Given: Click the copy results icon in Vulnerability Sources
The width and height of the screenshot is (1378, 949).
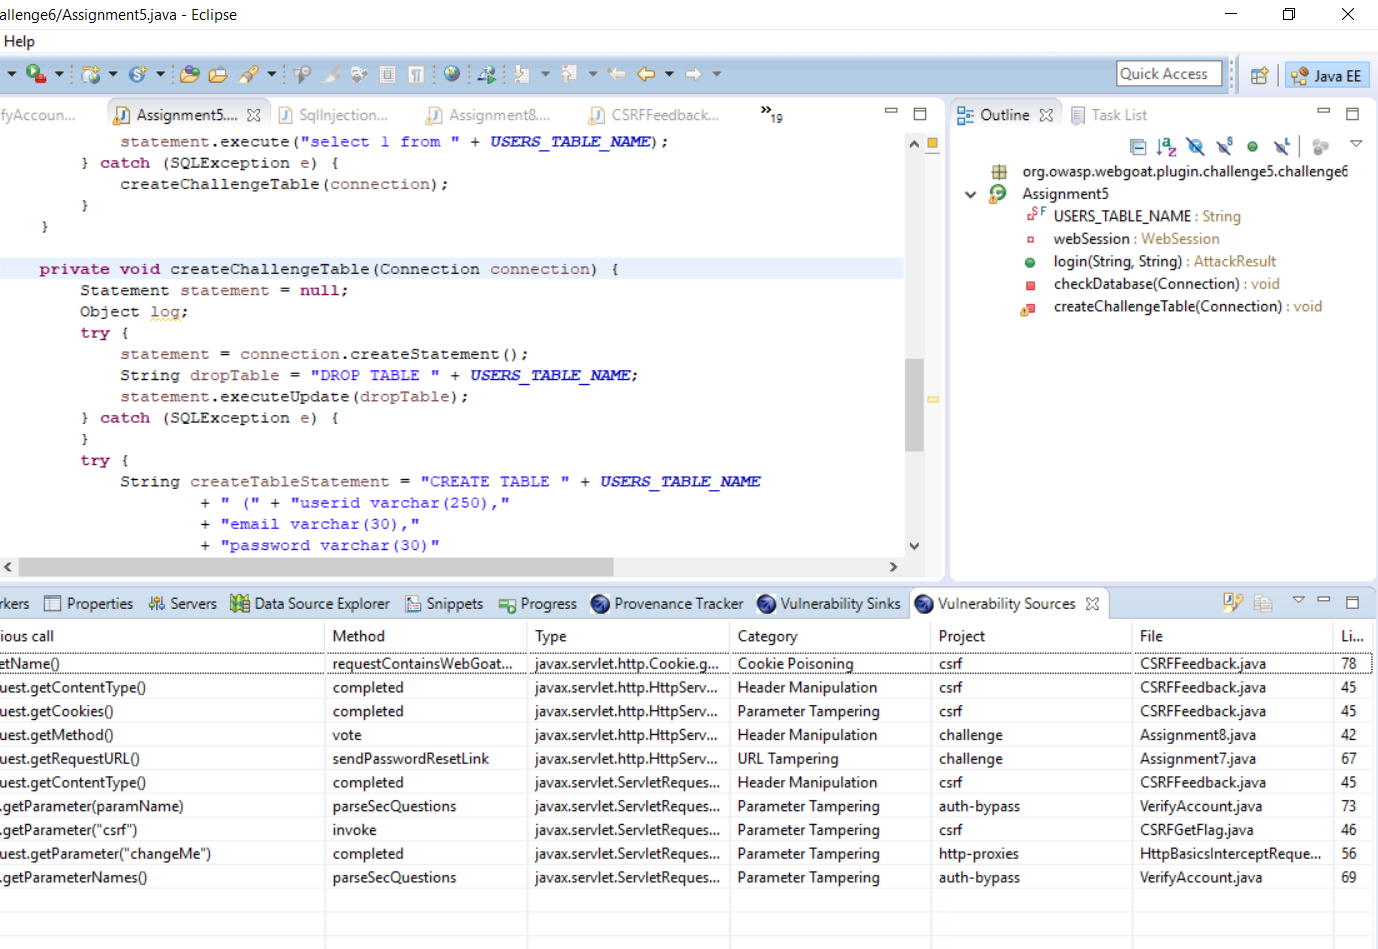Looking at the screenshot, I should coord(1262,602).
